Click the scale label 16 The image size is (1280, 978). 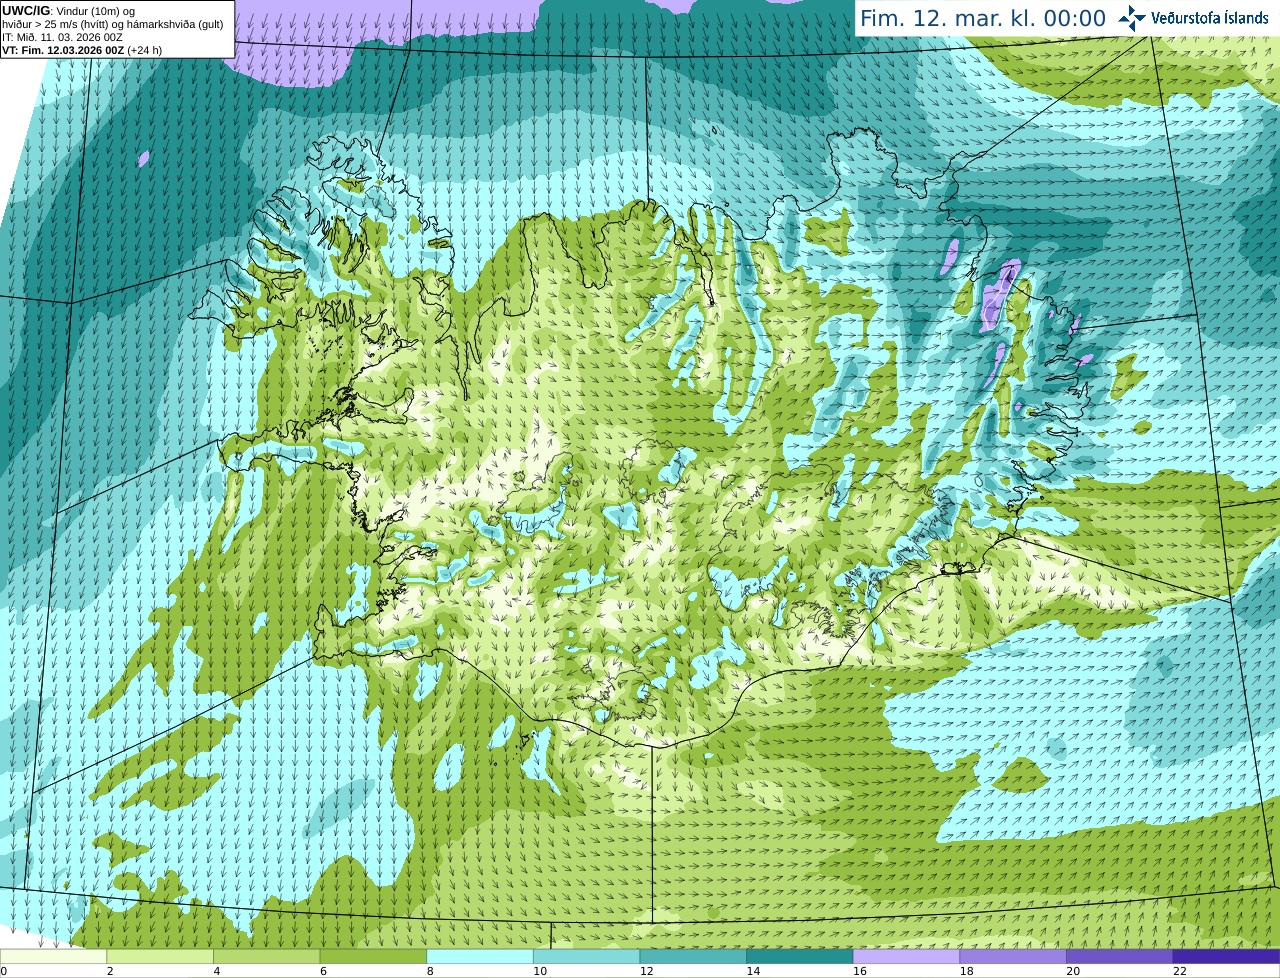coord(860,971)
